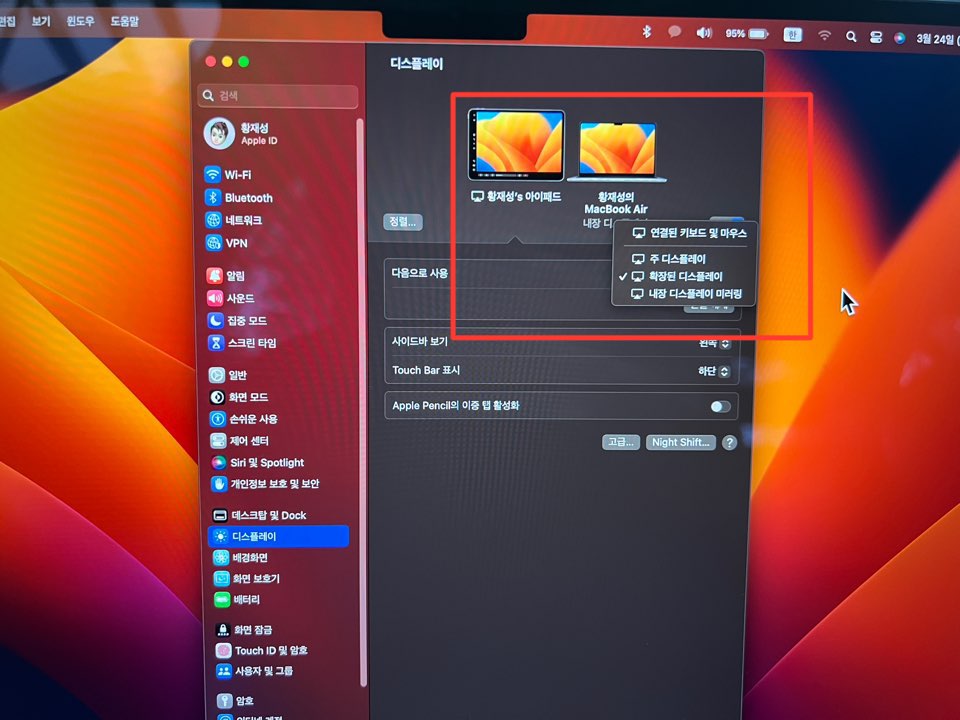This screenshot has height=720, width=960.
Task: Open the 화면 잠금 pane
Action: click(x=244, y=629)
